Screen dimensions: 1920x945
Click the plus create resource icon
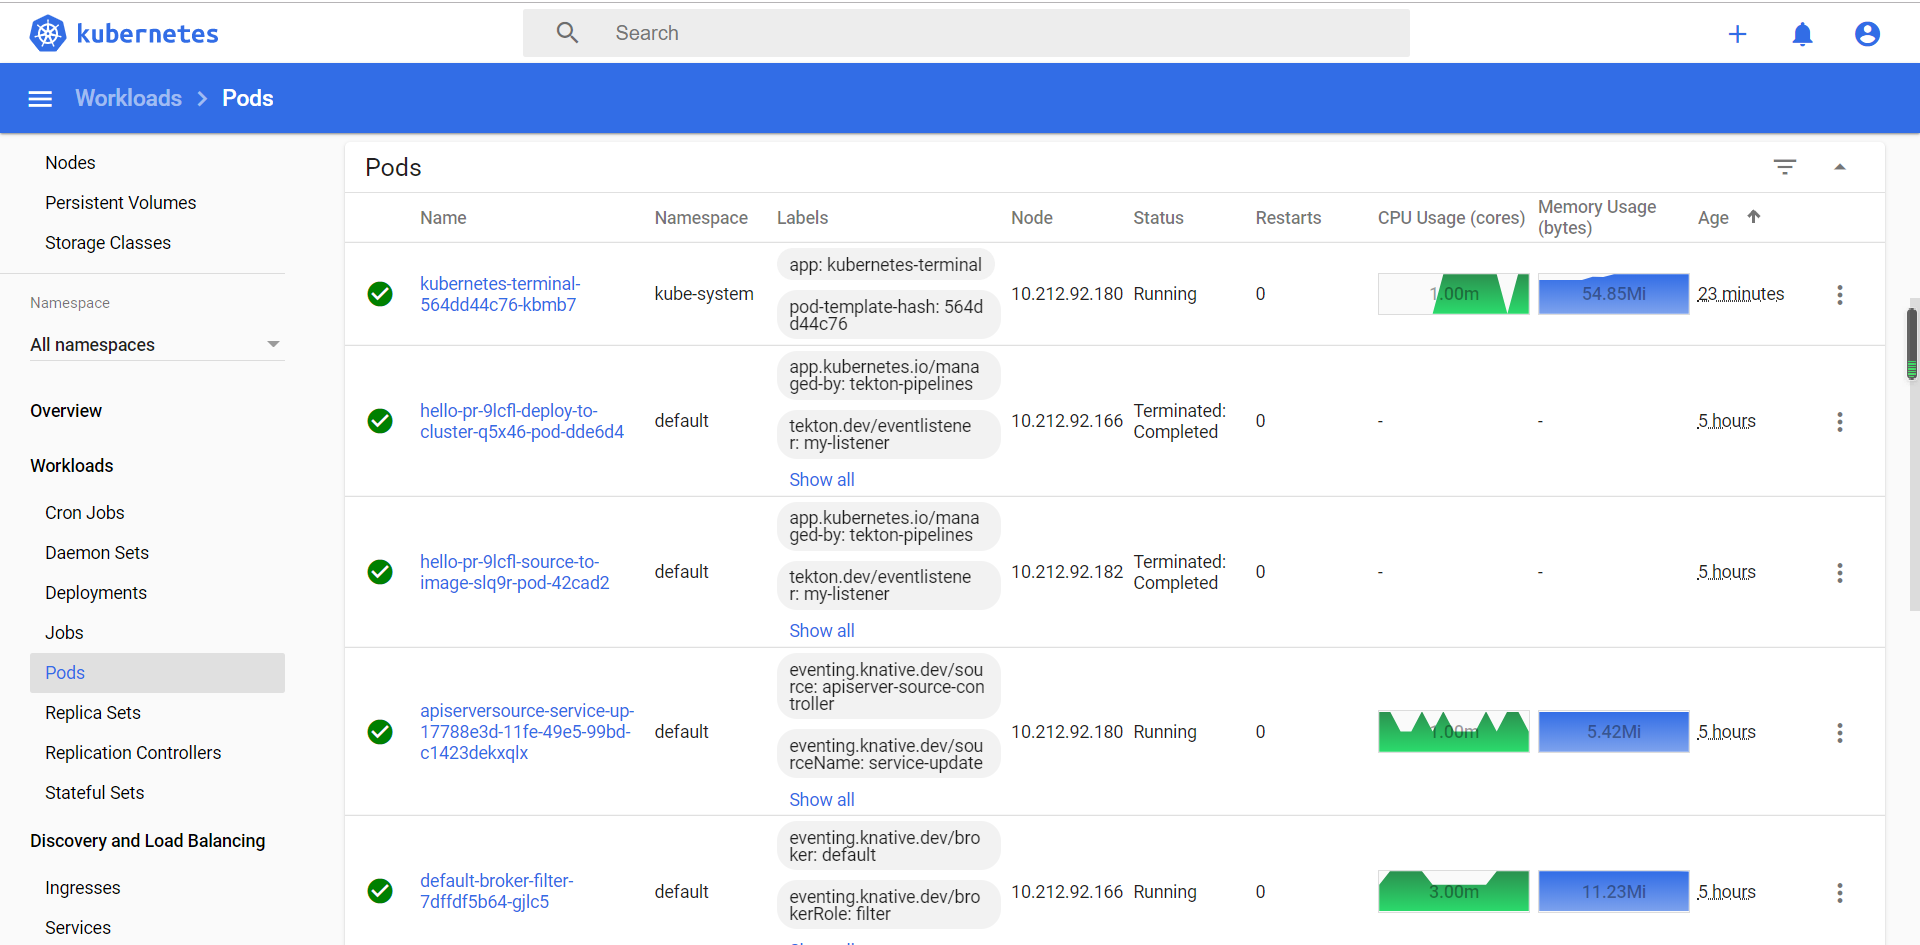[1737, 34]
